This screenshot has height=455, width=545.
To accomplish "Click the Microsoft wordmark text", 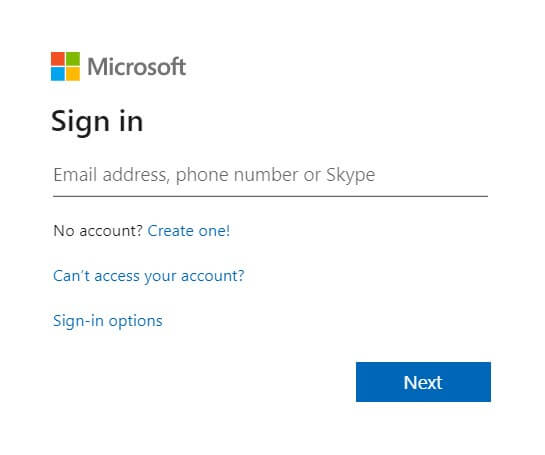I will [x=137, y=66].
